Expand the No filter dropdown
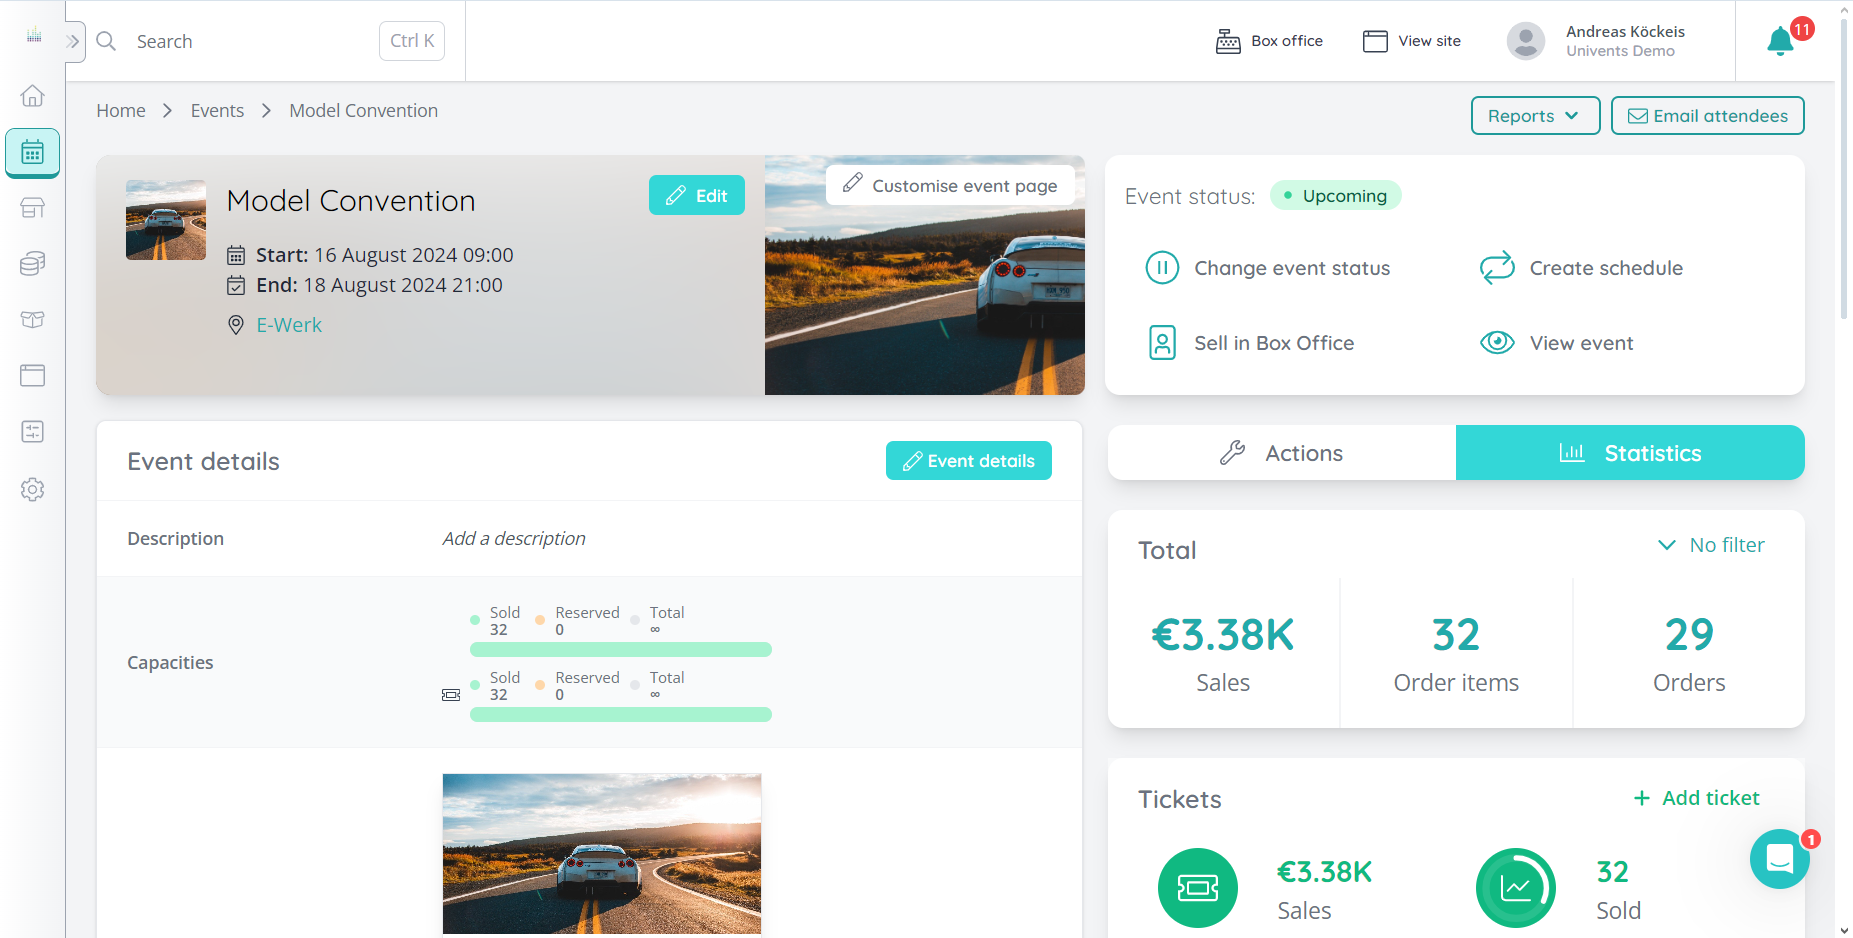 point(1711,545)
